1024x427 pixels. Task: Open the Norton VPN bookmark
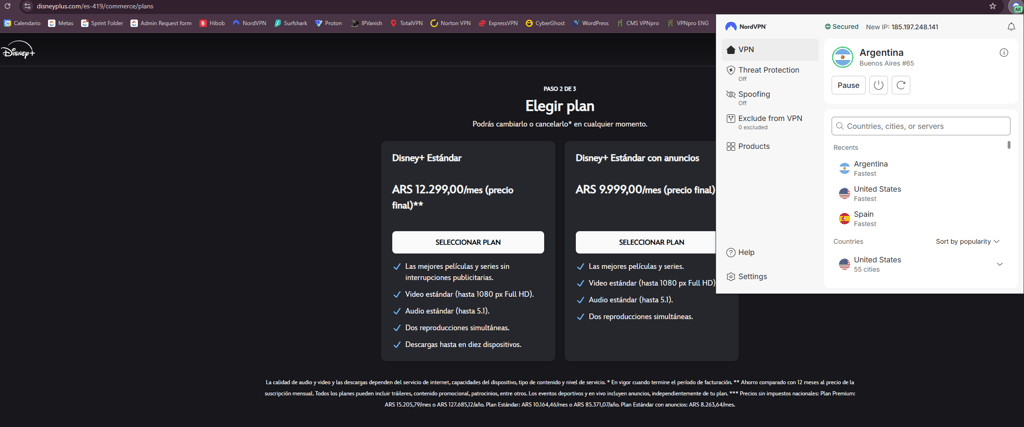pos(451,23)
